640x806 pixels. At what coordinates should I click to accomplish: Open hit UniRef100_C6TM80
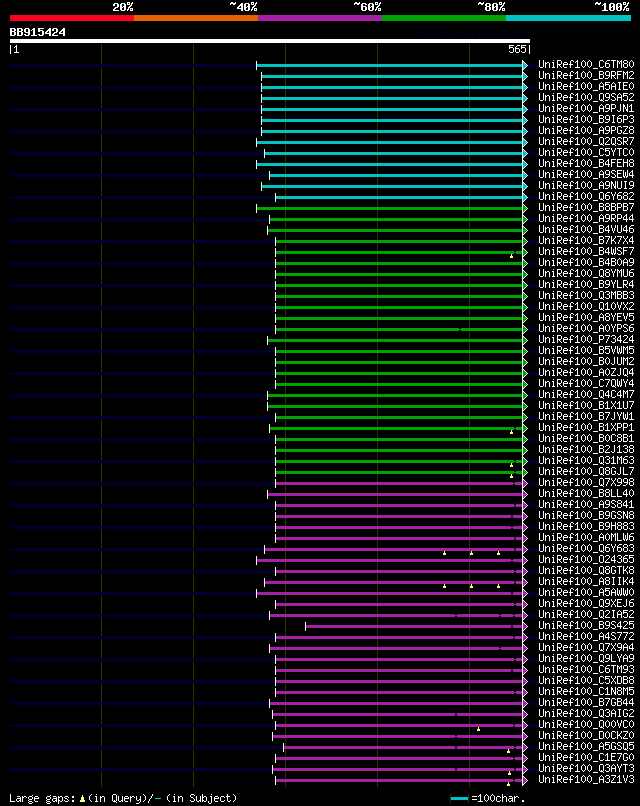coord(586,65)
